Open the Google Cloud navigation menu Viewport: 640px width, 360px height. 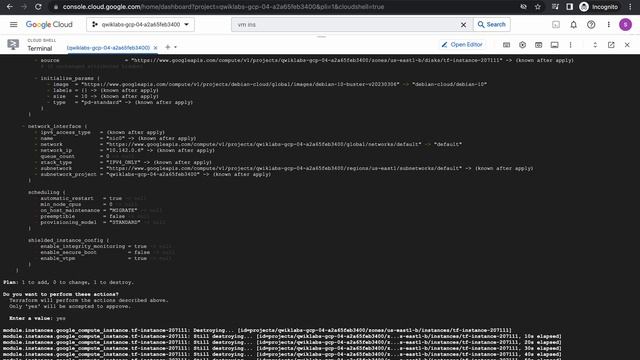coord(13,24)
